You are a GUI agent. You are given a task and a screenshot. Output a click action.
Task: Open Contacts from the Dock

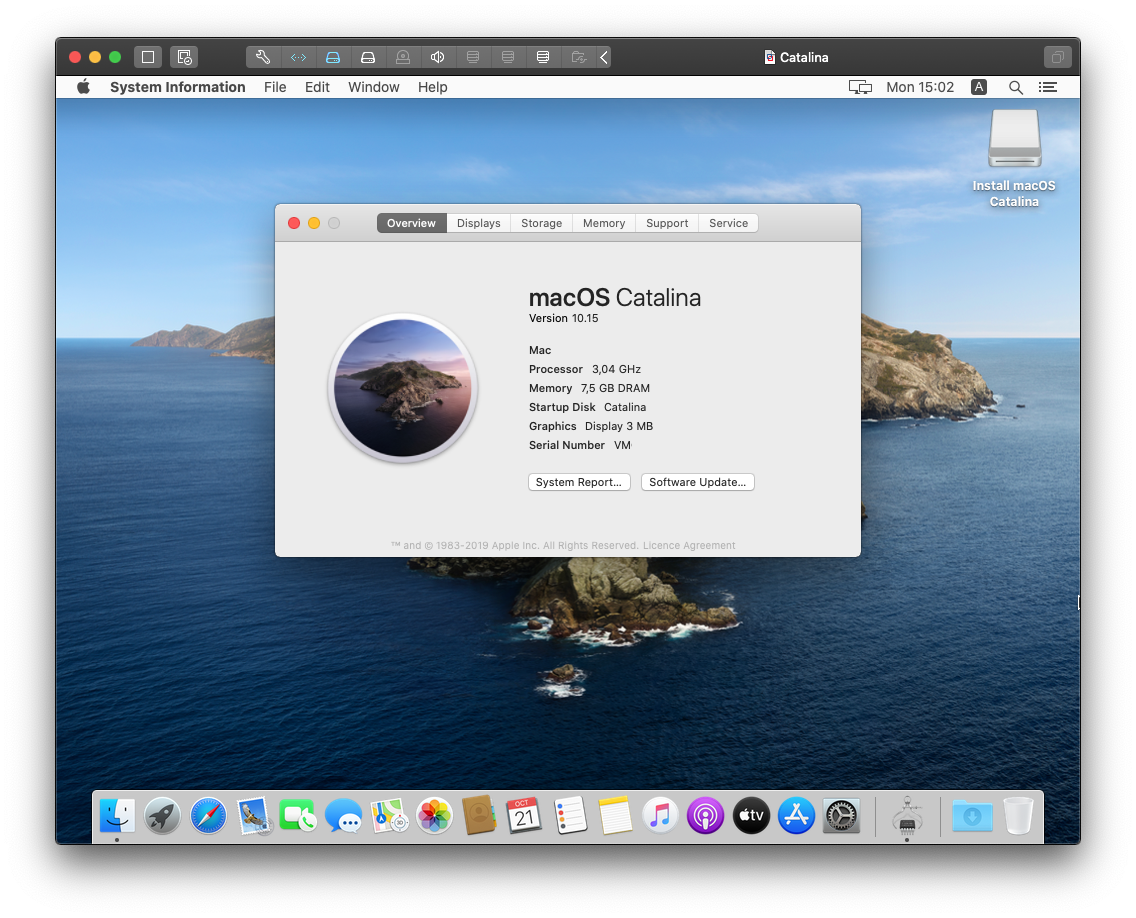coord(479,816)
